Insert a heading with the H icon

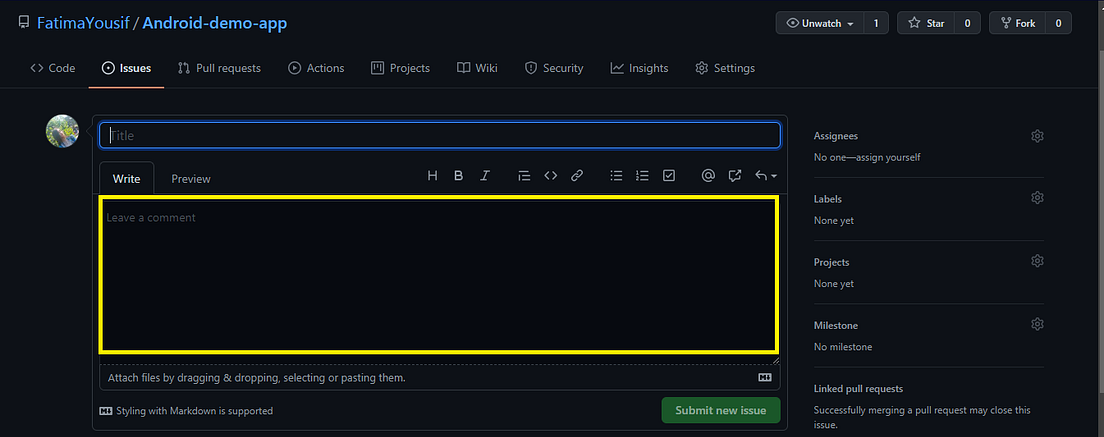click(432, 176)
